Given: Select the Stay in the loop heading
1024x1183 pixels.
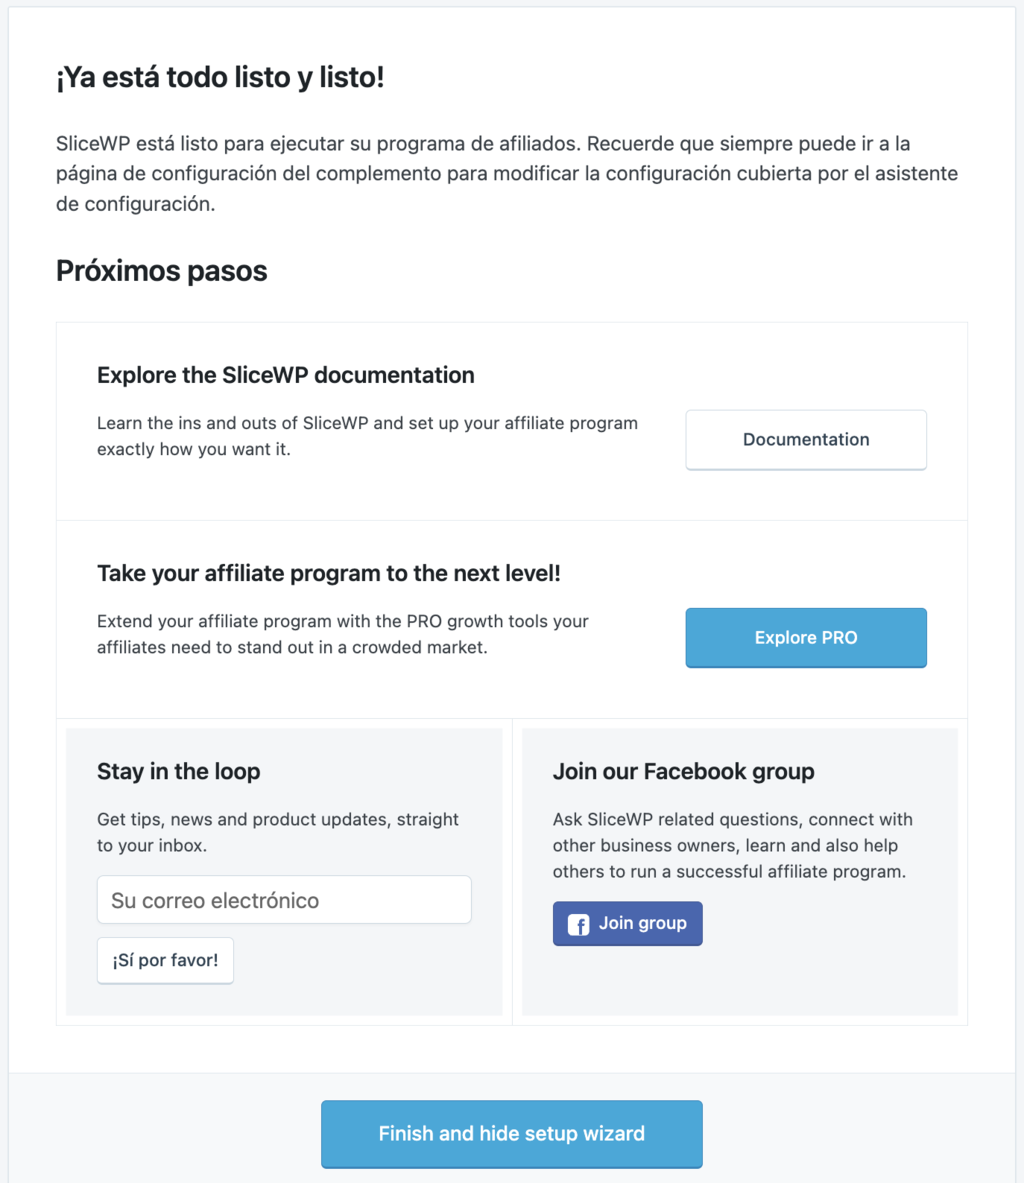Looking at the screenshot, I should click(179, 772).
